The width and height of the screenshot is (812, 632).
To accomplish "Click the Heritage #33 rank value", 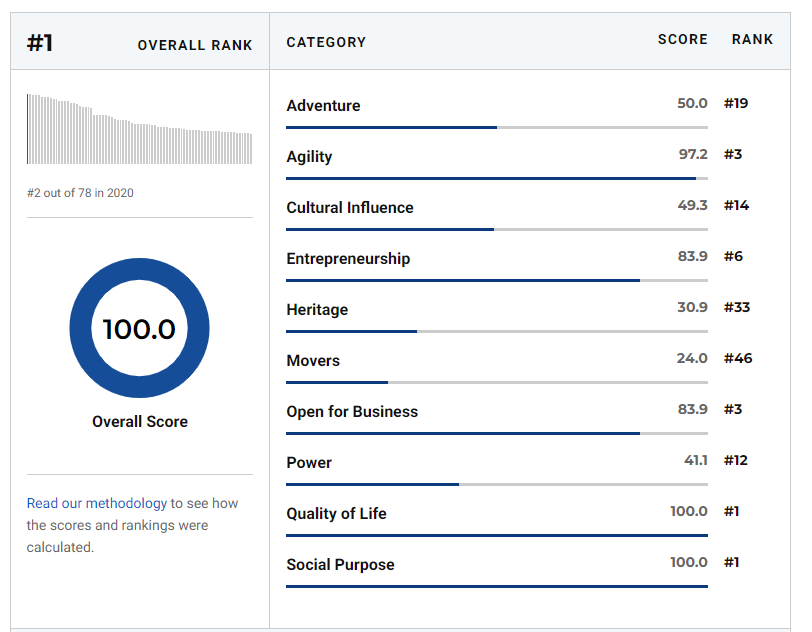I will [736, 308].
